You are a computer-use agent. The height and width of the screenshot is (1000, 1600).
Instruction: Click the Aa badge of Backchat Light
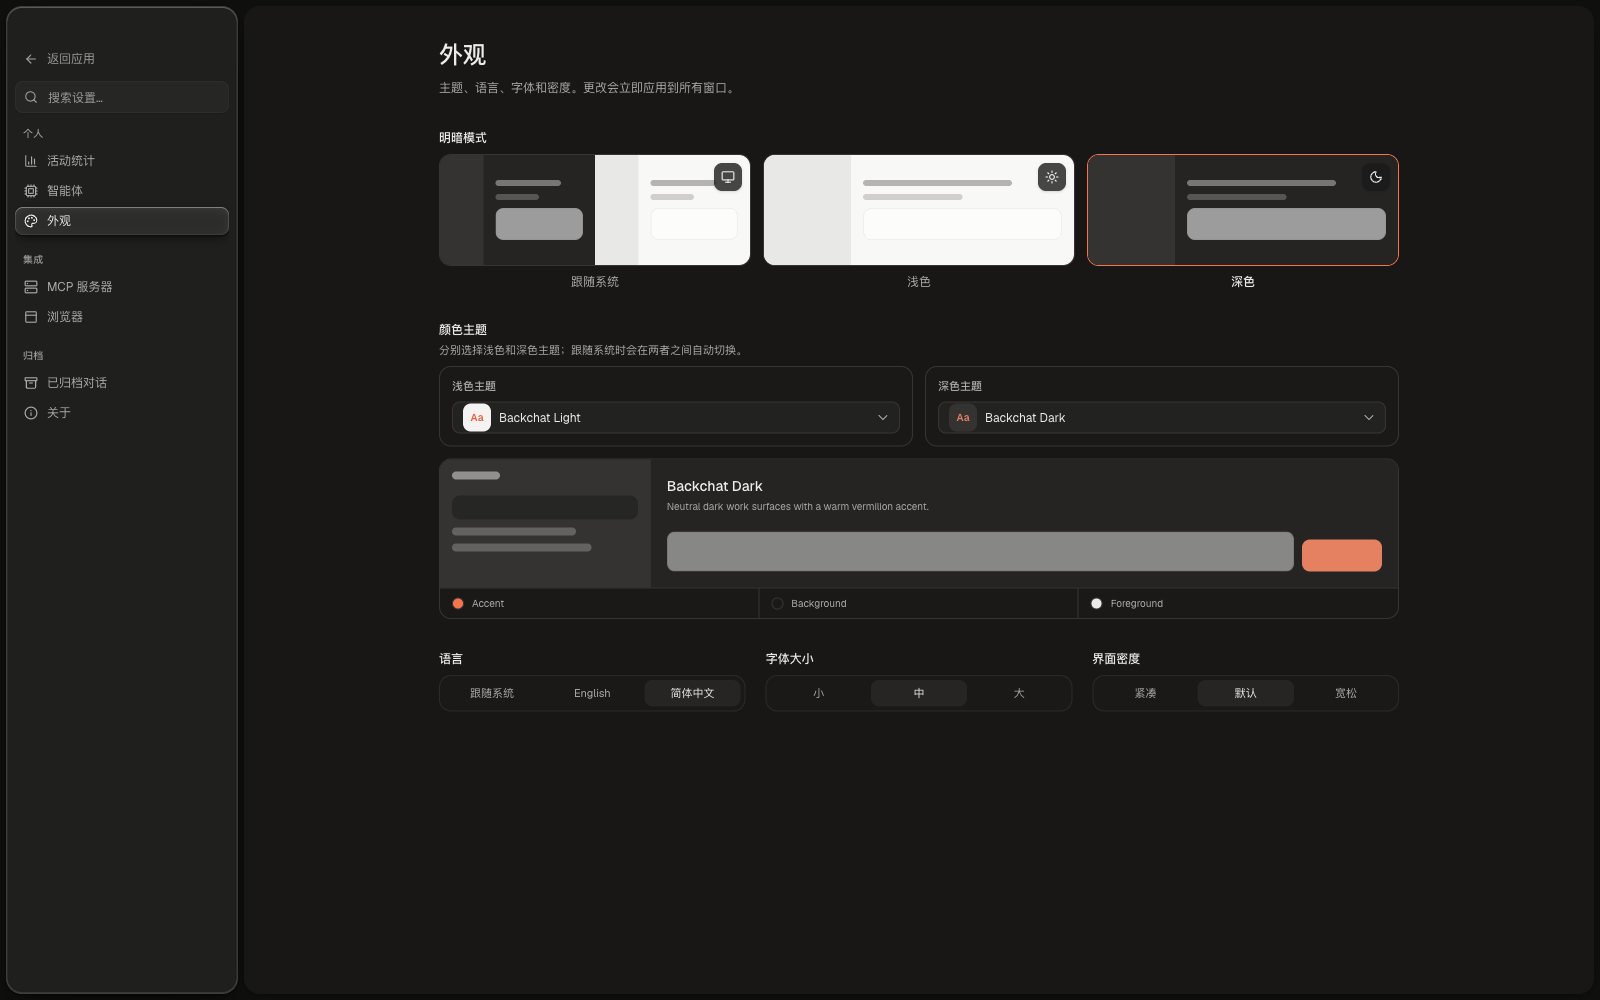point(477,418)
